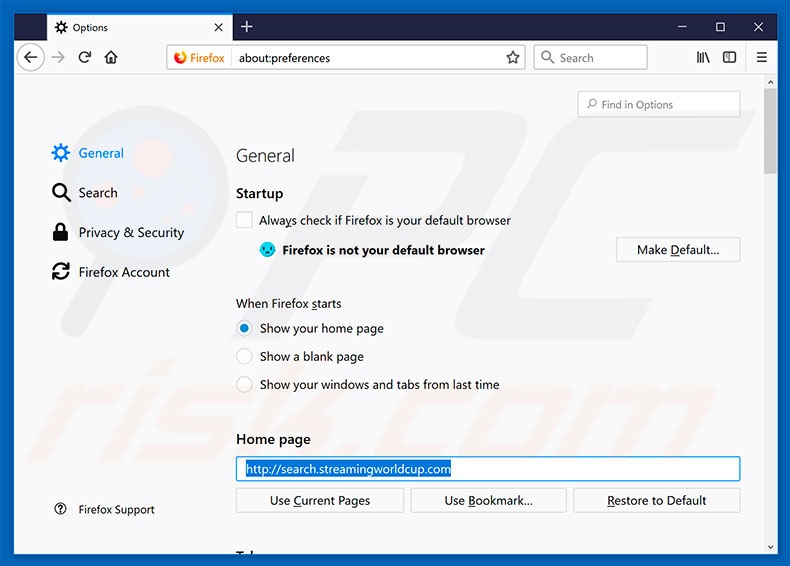790x566 pixels.
Task: Open the Search settings category
Action: (x=85, y=193)
